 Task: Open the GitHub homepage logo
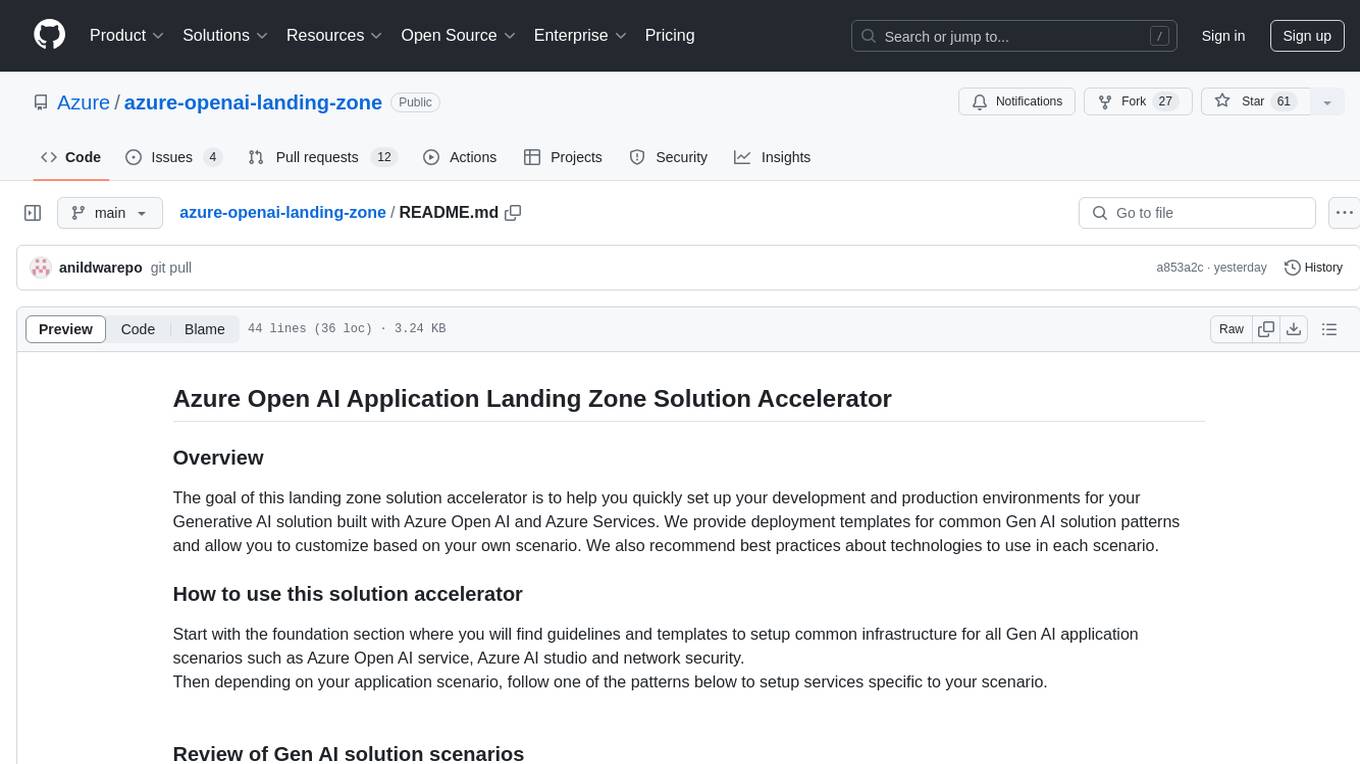point(49,35)
